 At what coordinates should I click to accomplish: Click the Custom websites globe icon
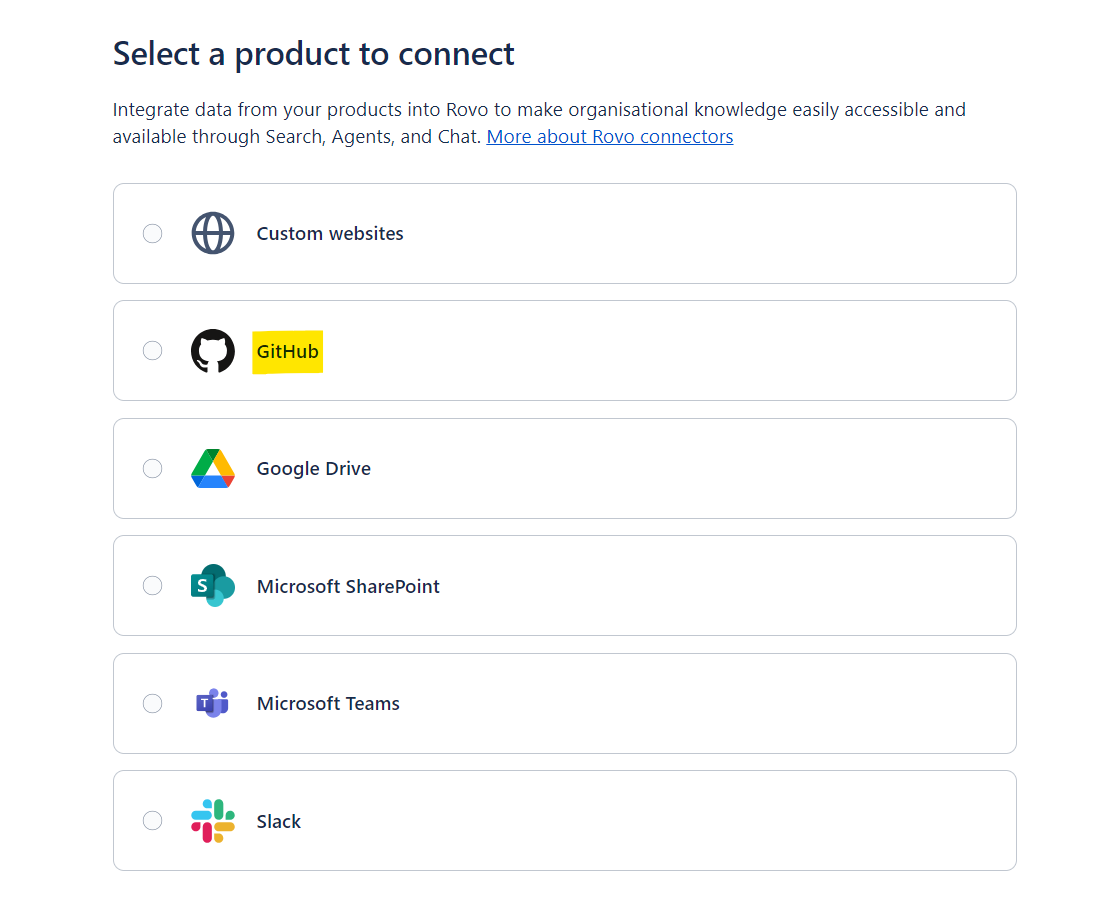click(213, 233)
